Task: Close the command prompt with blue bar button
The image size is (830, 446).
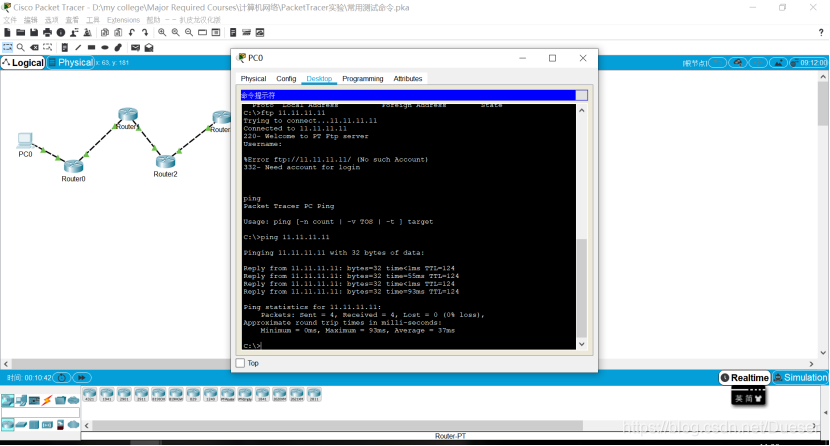Action: click(582, 95)
